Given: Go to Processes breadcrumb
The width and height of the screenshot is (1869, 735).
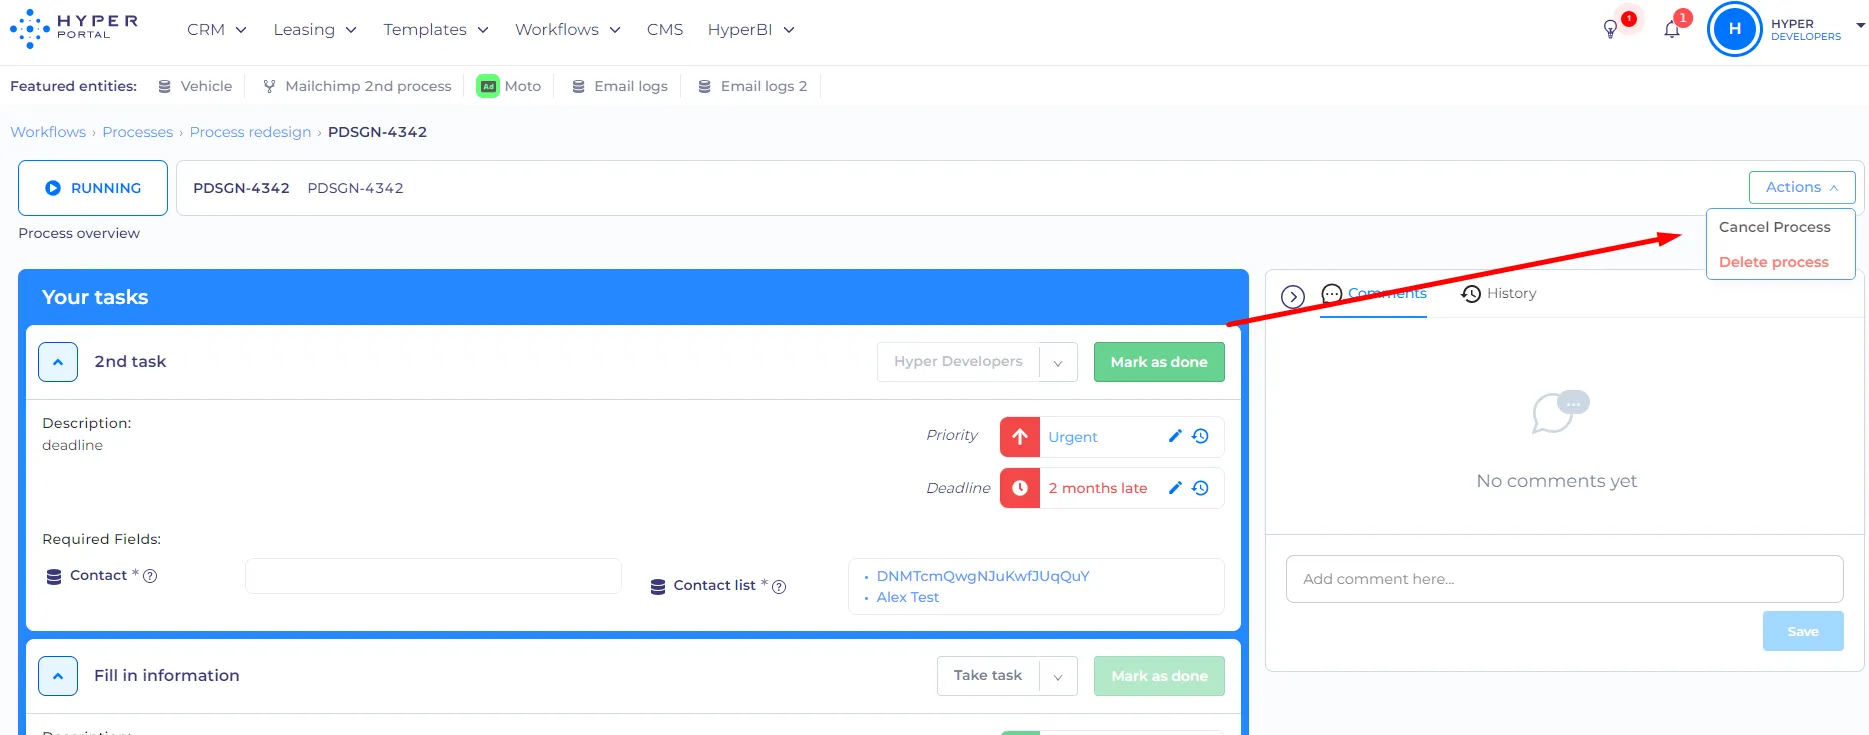Looking at the screenshot, I should click(138, 132).
